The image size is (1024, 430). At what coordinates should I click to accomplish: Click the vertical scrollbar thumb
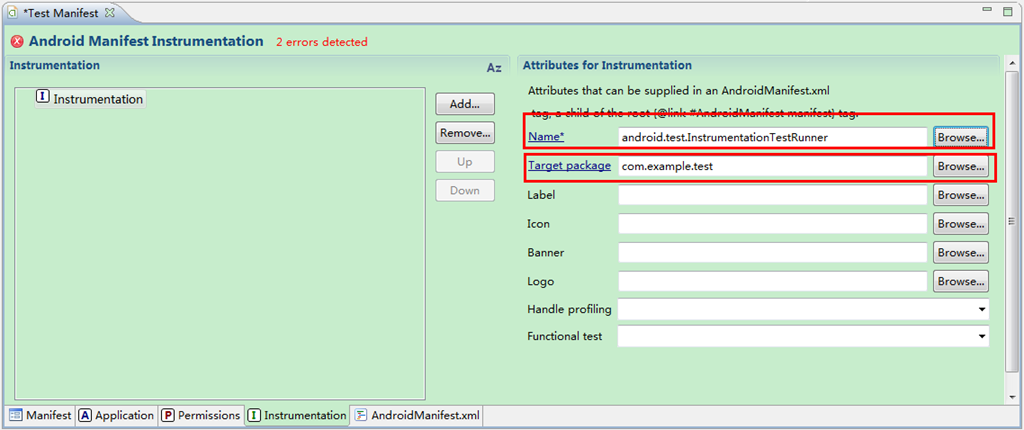1012,222
